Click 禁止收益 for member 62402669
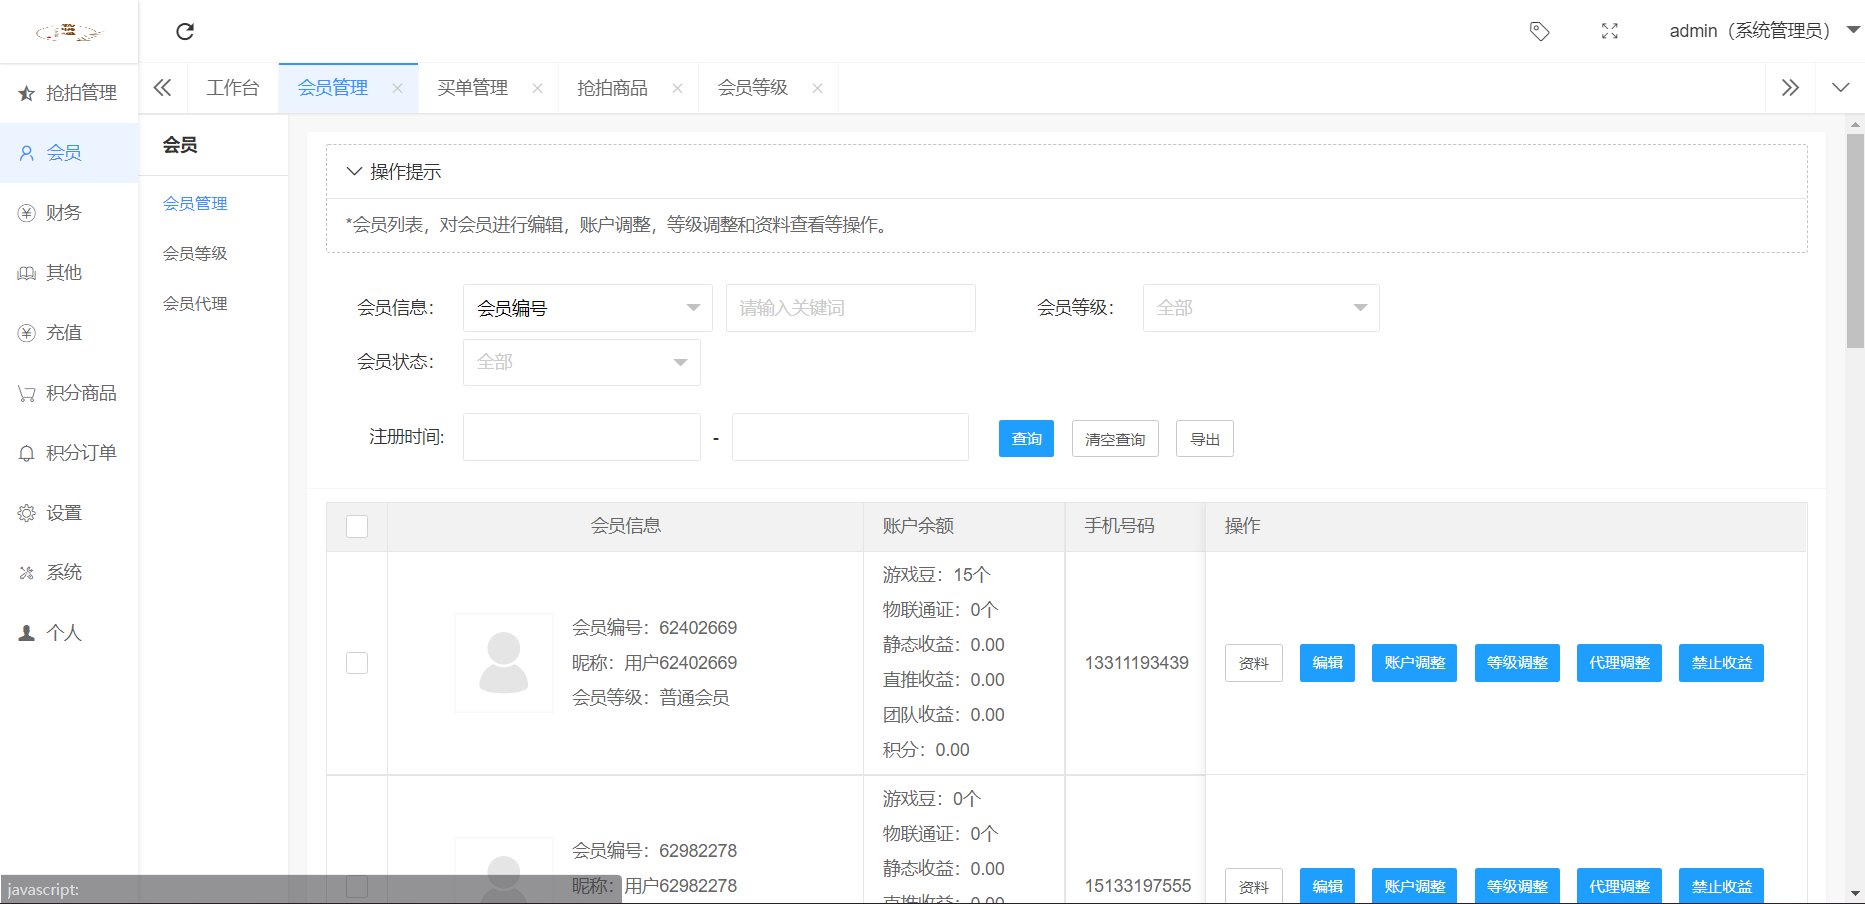 [1721, 663]
